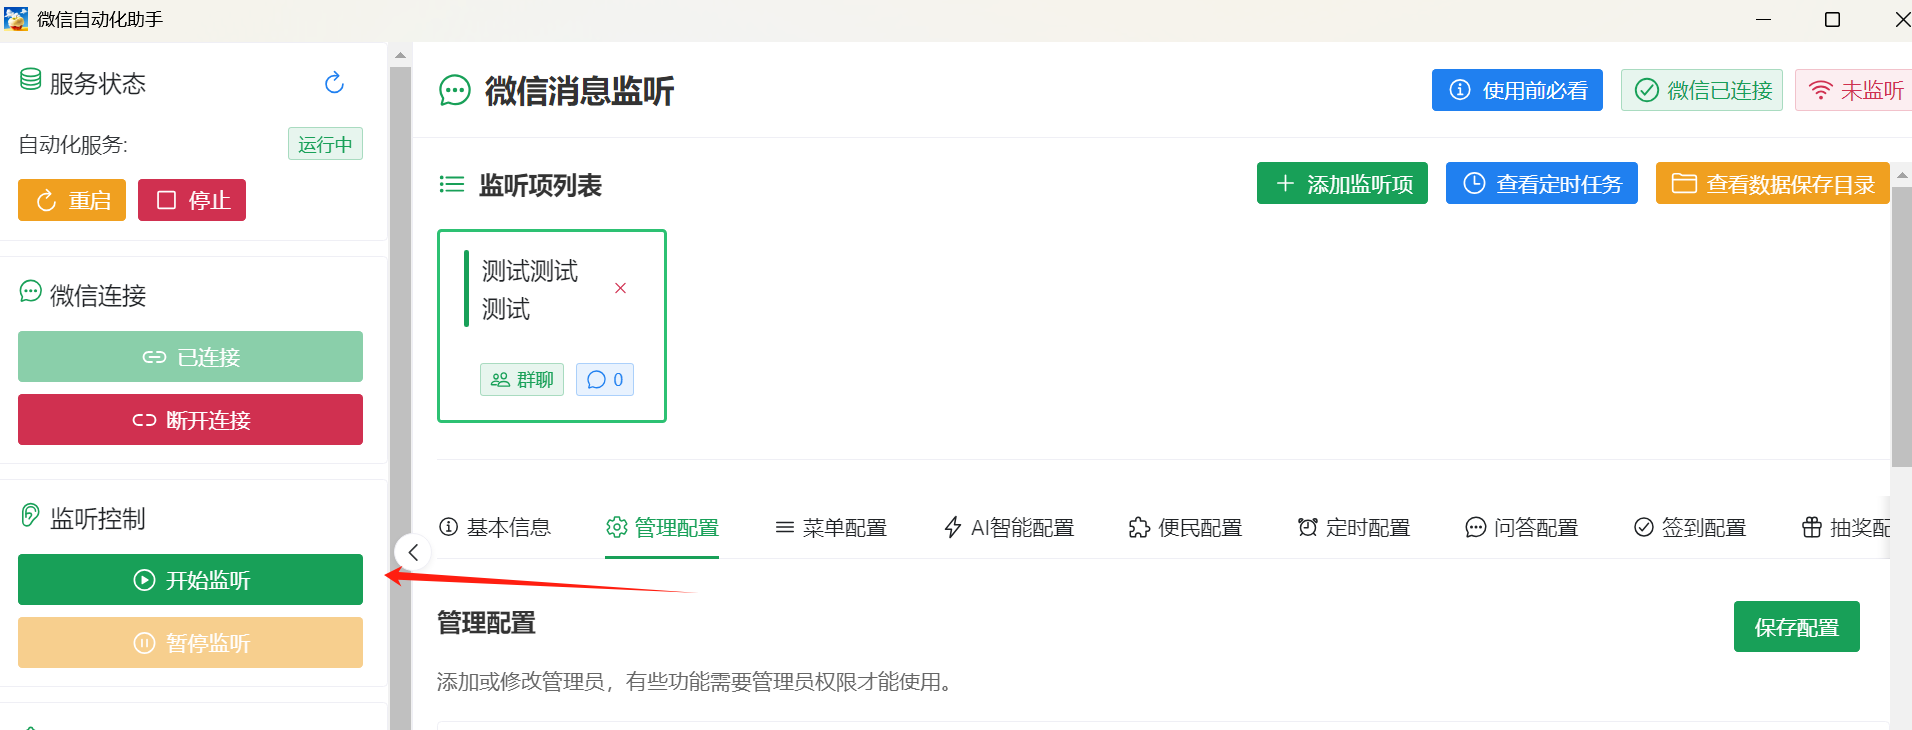Click the 微信连接 chat bubble icon
Screen dimensions: 1912x730
point(31,292)
